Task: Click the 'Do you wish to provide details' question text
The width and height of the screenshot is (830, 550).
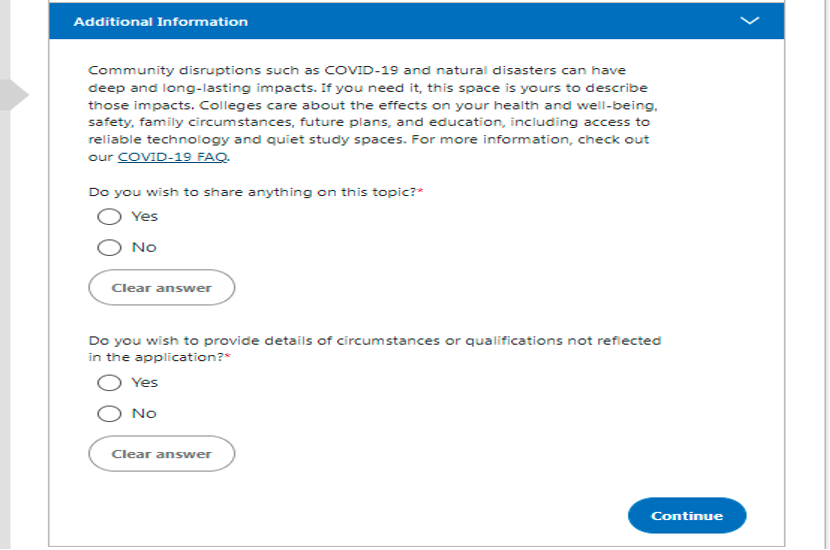Action: pos(375,349)
